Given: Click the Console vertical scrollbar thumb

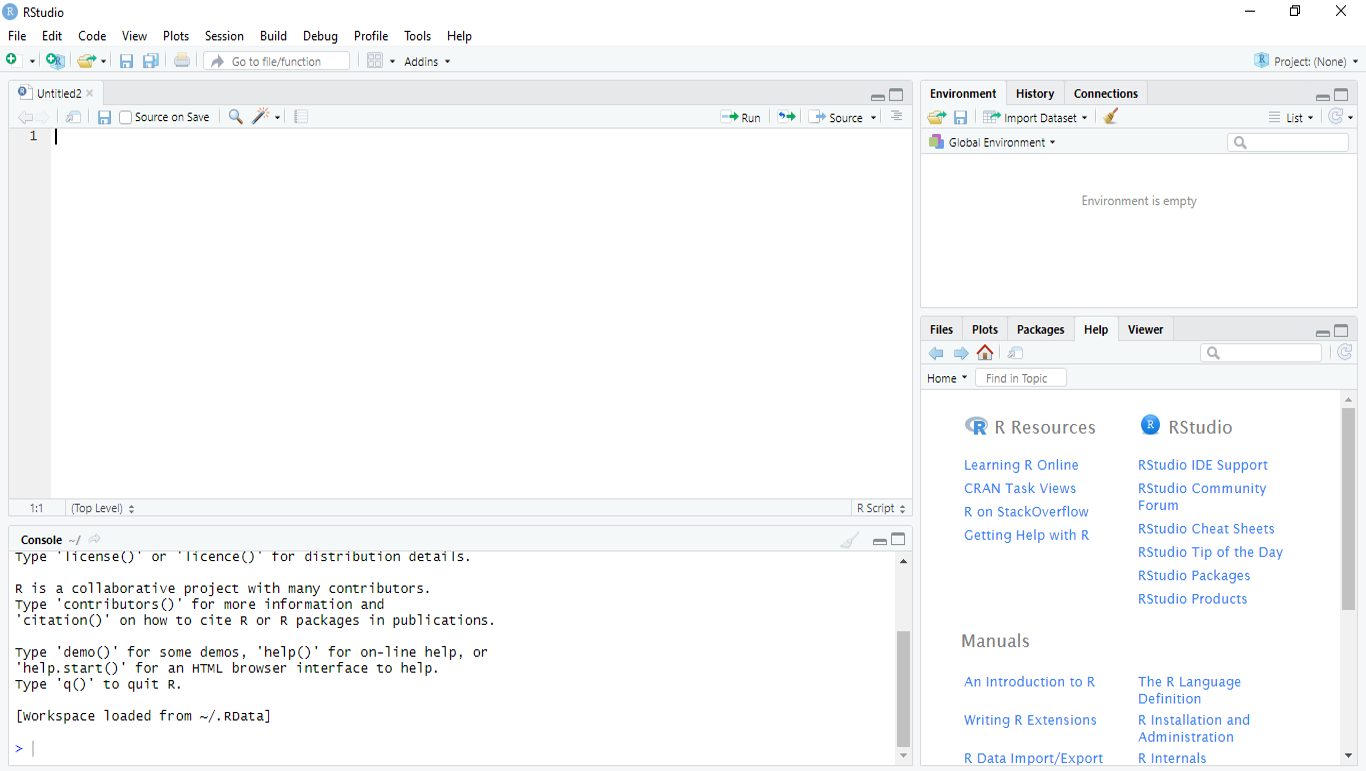Looking at the screenshot, I should 903,689.
